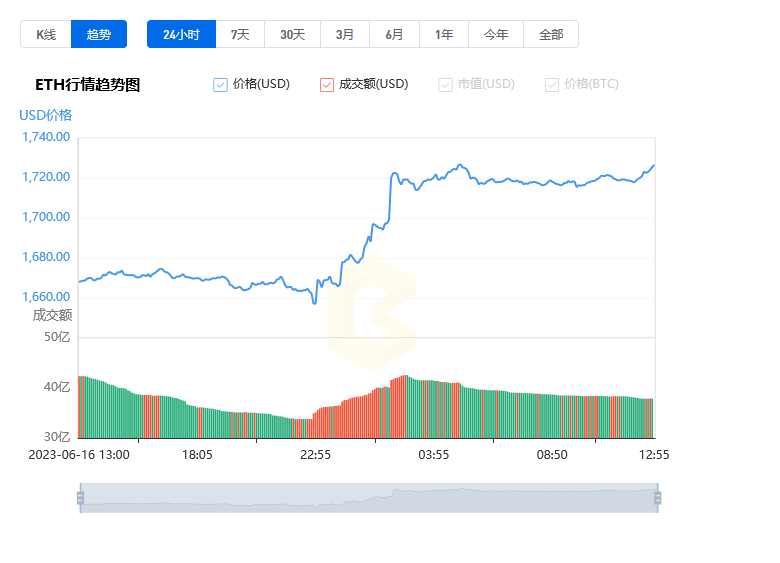Enable the 价格(BTC) series checkbox
The height and width of the screenshot is (563, 780).
click(x=552, y=85)
